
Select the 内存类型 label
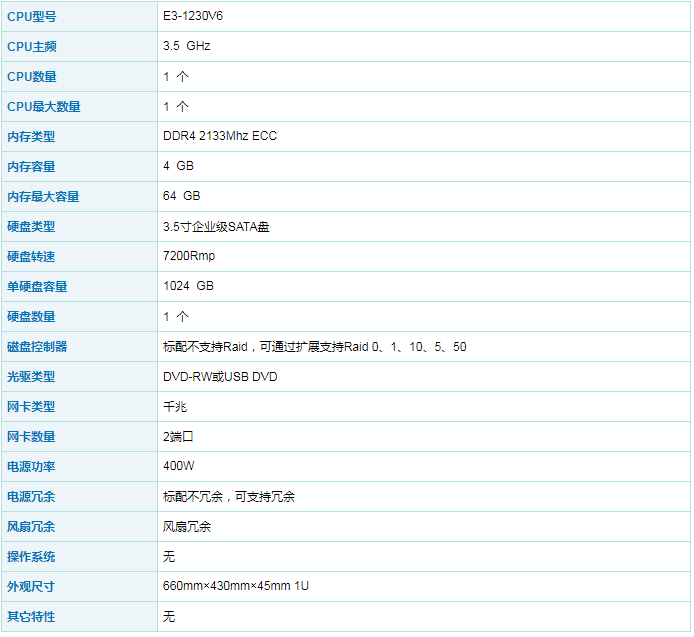coord(31,137)
